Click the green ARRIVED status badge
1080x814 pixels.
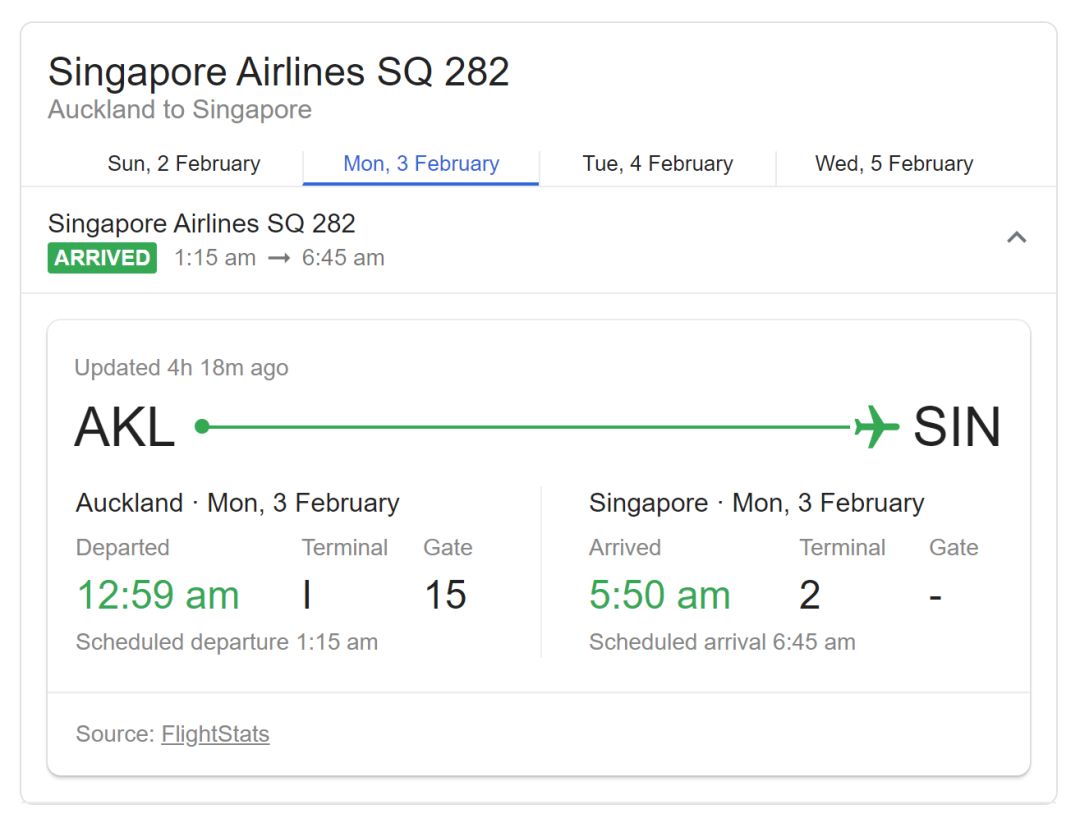(x=102, y=258)
